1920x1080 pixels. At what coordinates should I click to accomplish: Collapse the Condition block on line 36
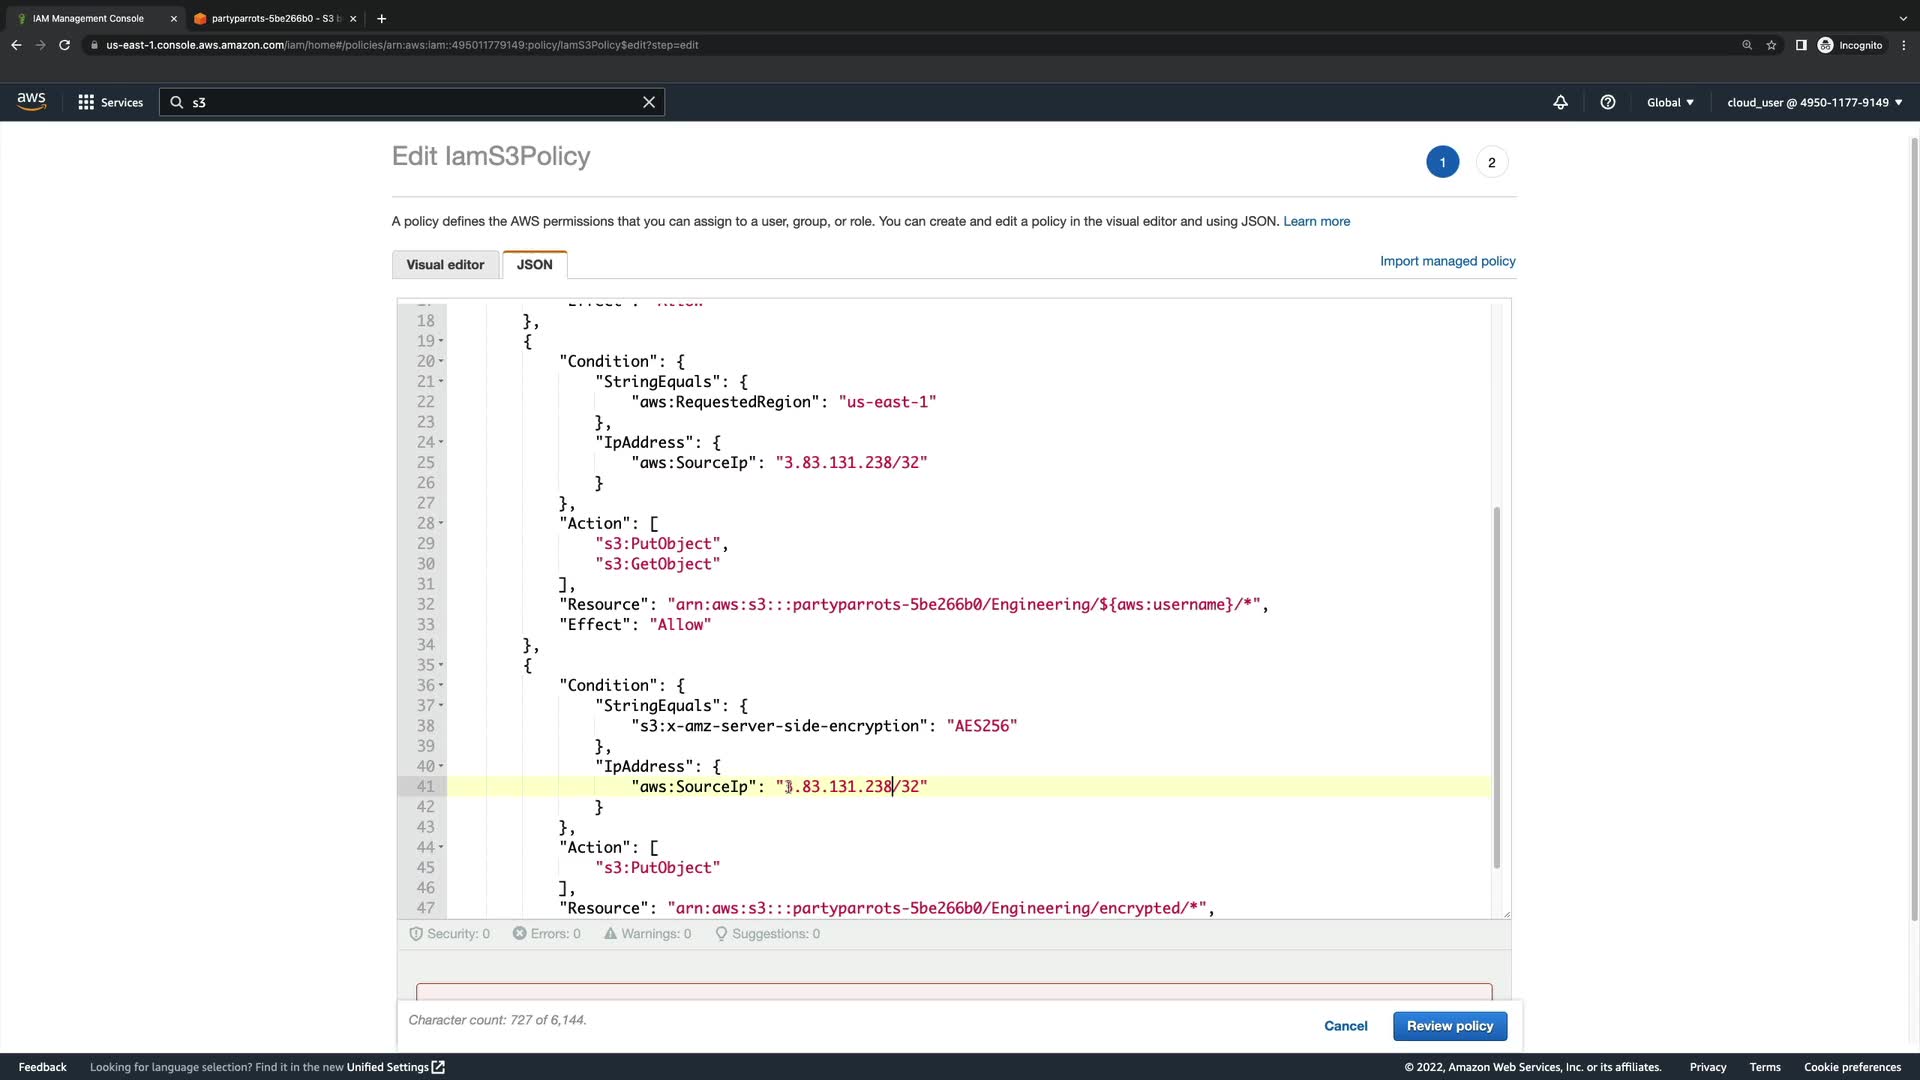441,686
